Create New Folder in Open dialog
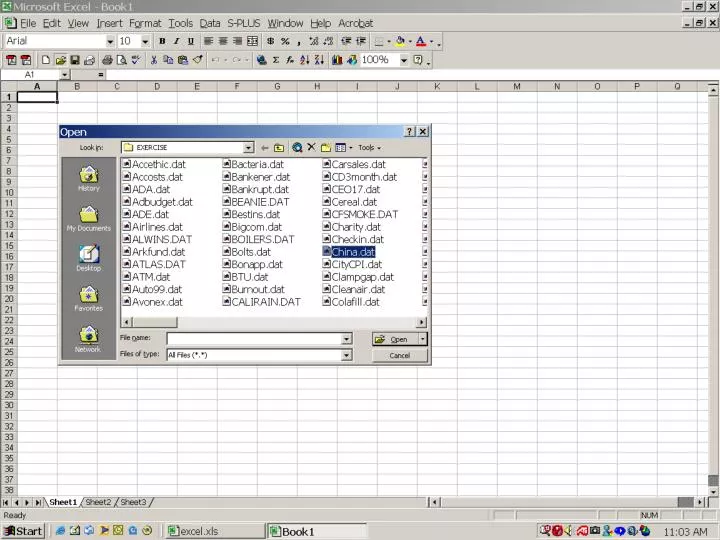This screenshot has width=720, height=540. coord(326,147)
